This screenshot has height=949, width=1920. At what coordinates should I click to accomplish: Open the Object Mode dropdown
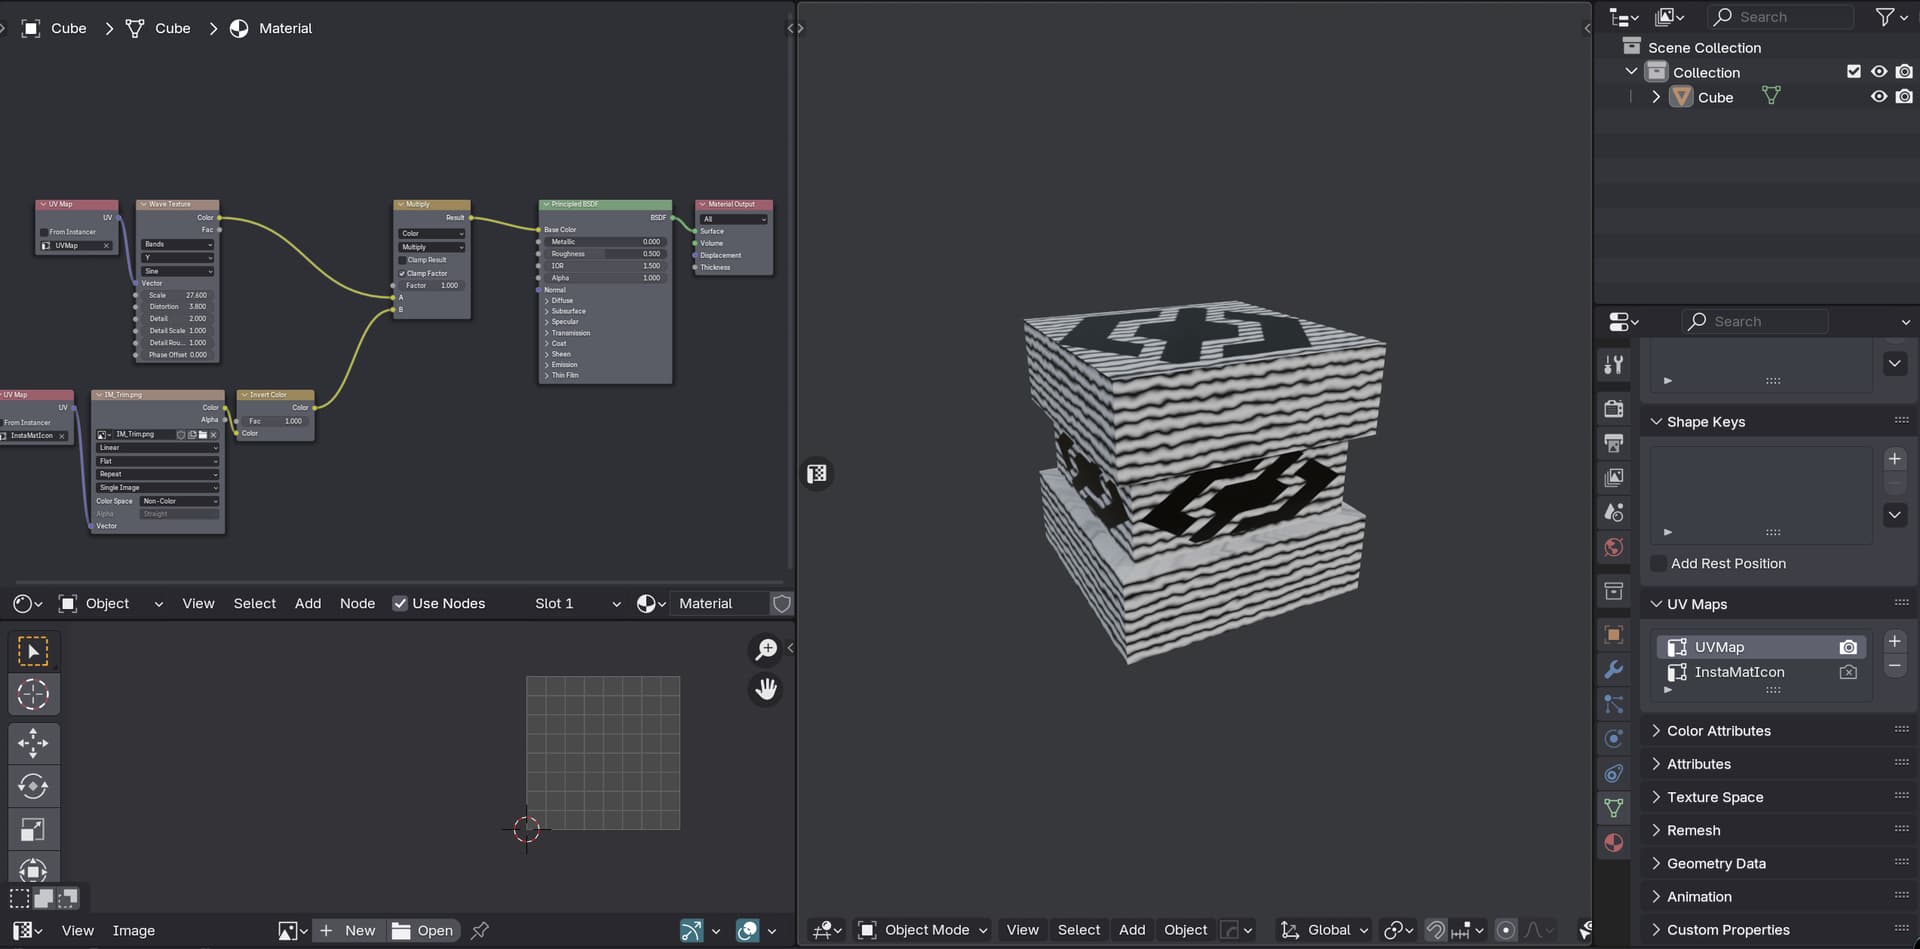pos(924,930)
